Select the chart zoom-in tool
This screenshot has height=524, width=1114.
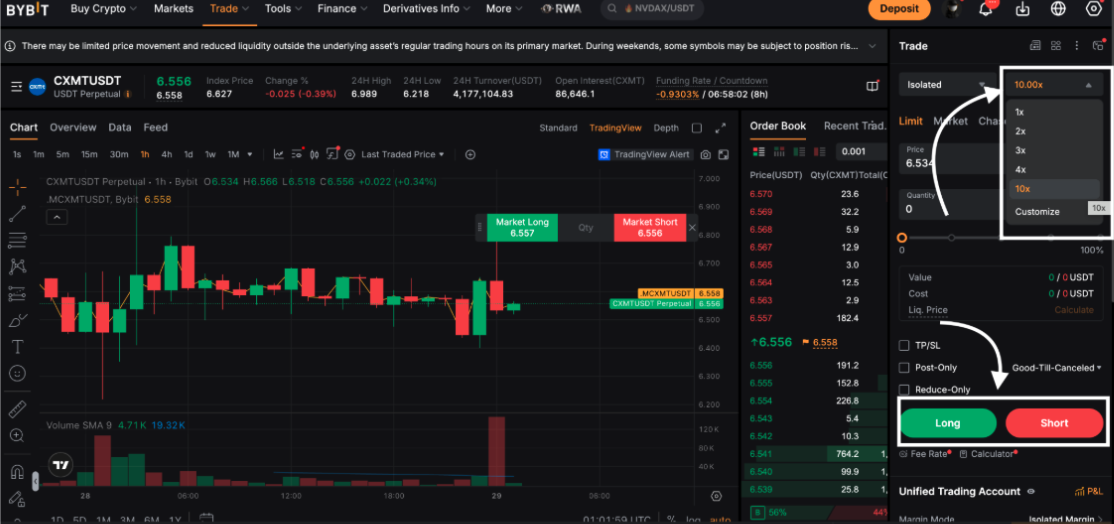18,435
